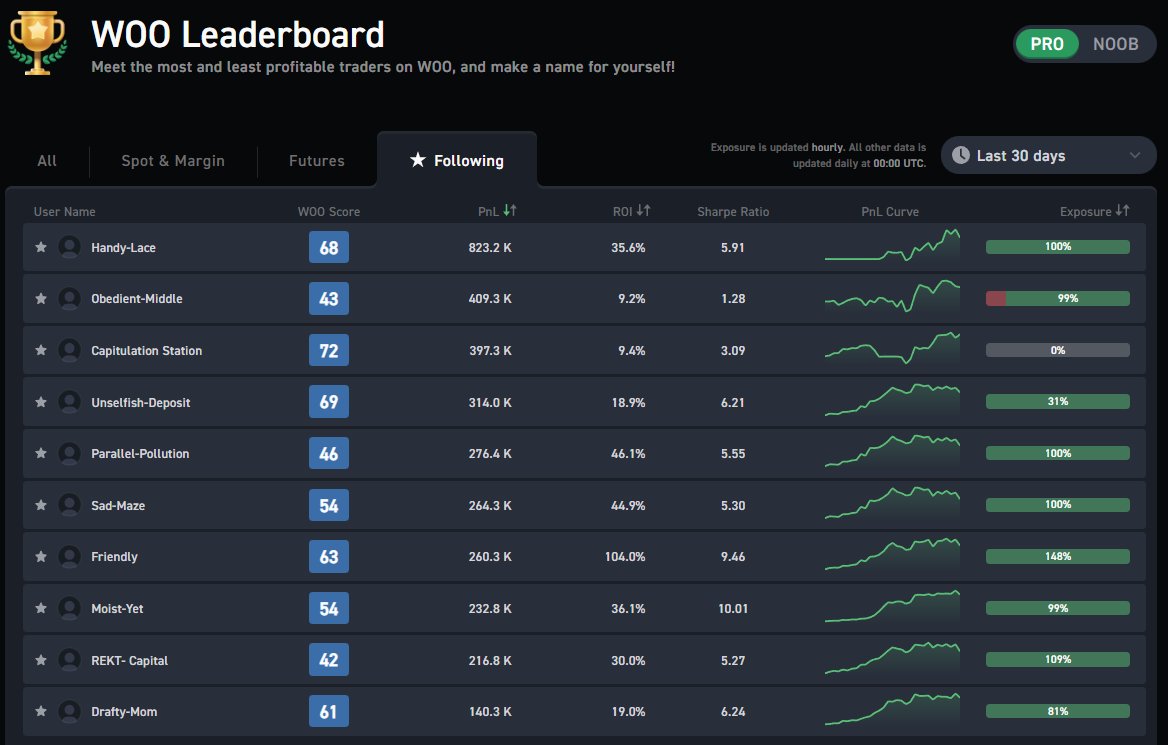Click Parallel-Pollution's profile avatar
The image size is (1168, 745).
[69, 454]
